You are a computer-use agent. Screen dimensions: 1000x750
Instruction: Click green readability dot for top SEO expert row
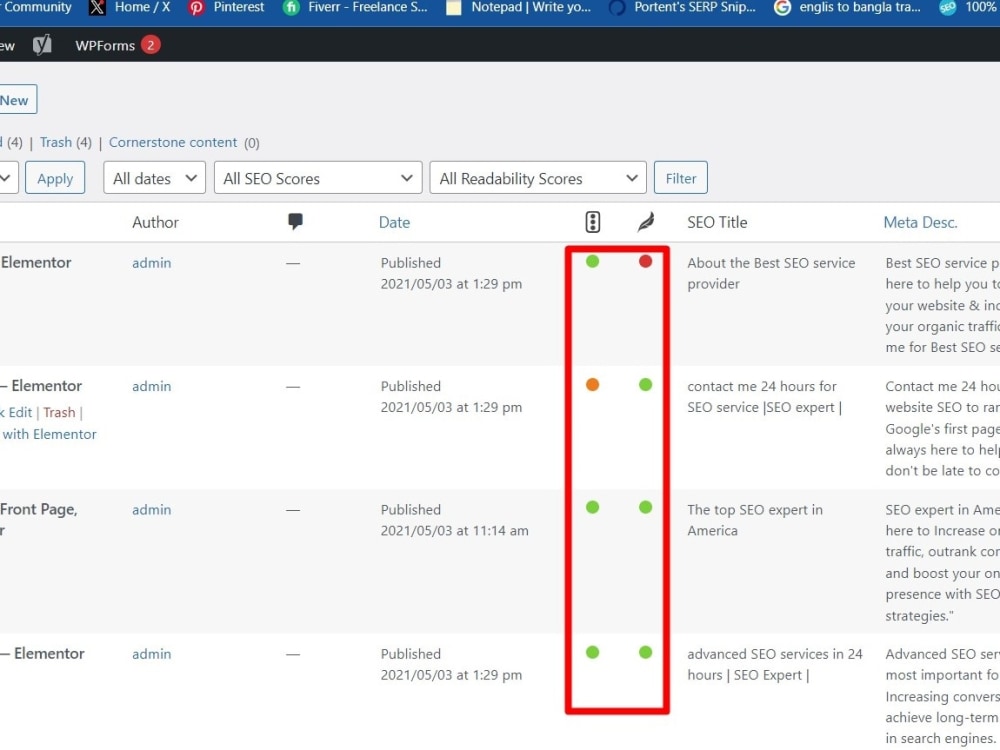(645, 507)
